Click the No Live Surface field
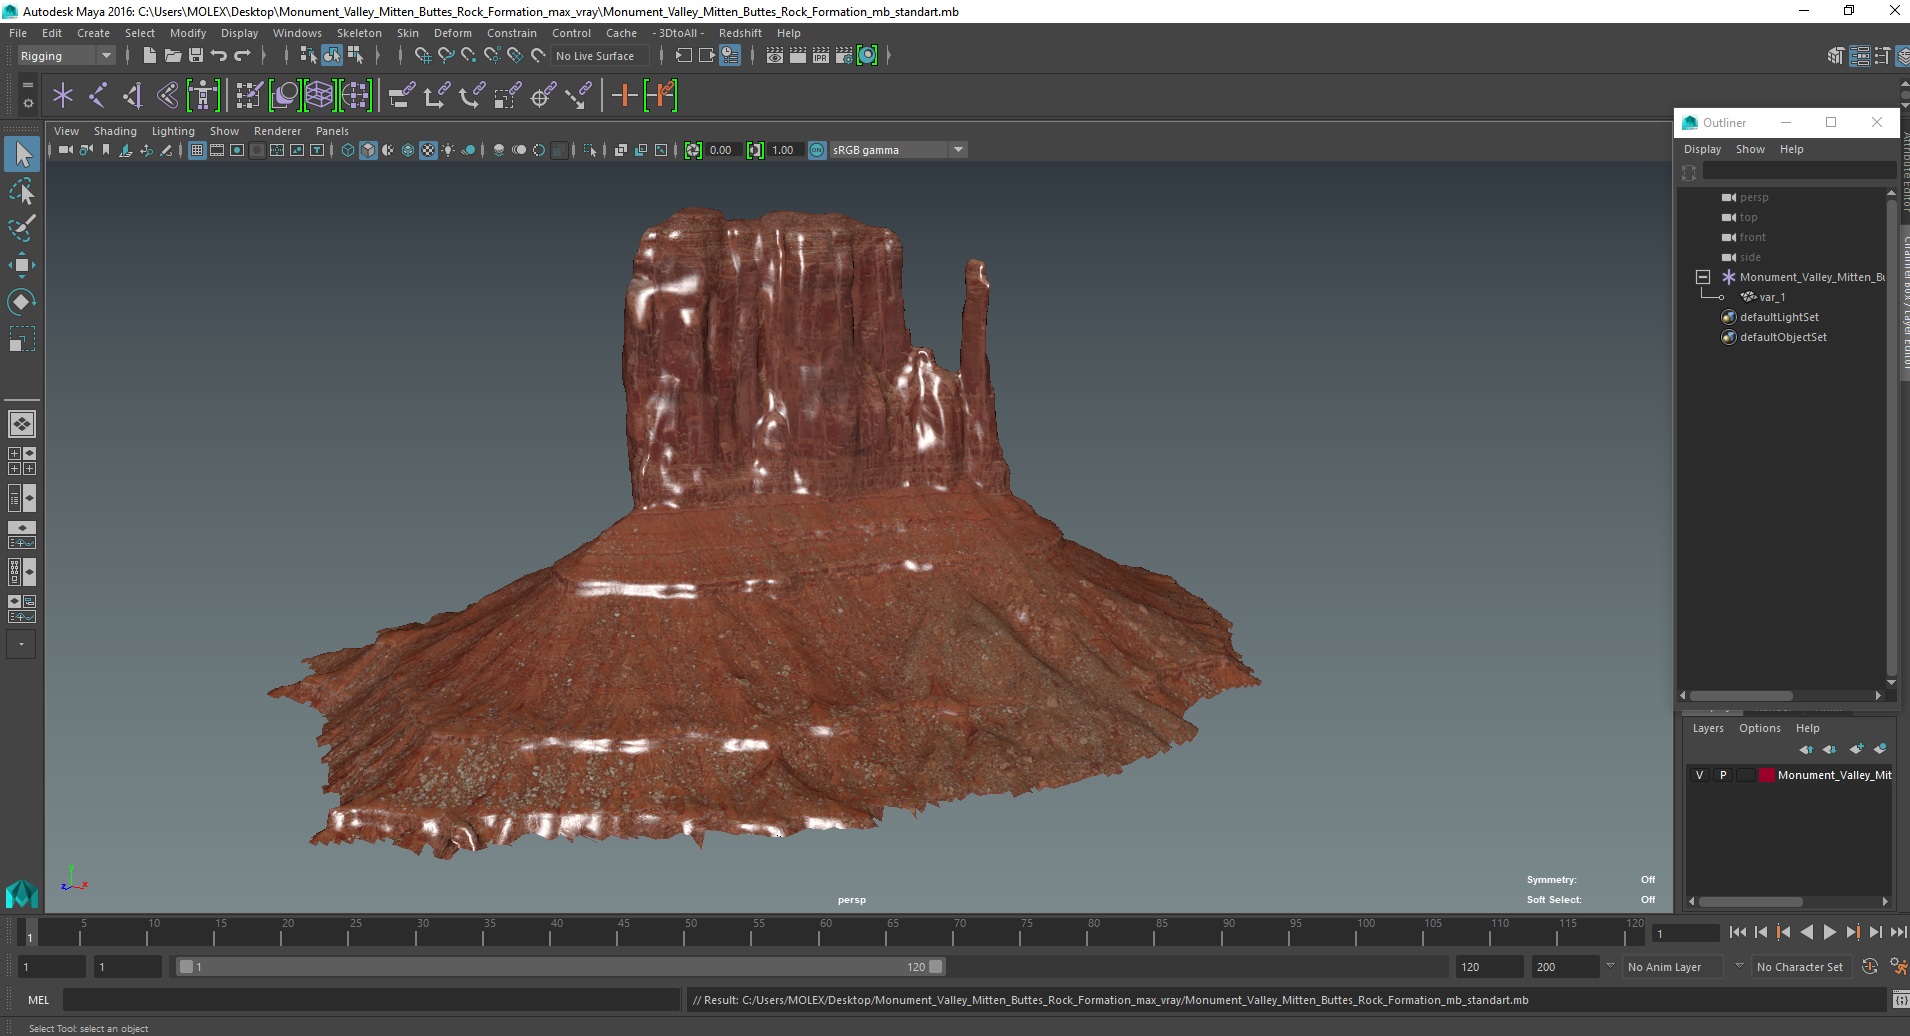 click(x=598, y=56)
